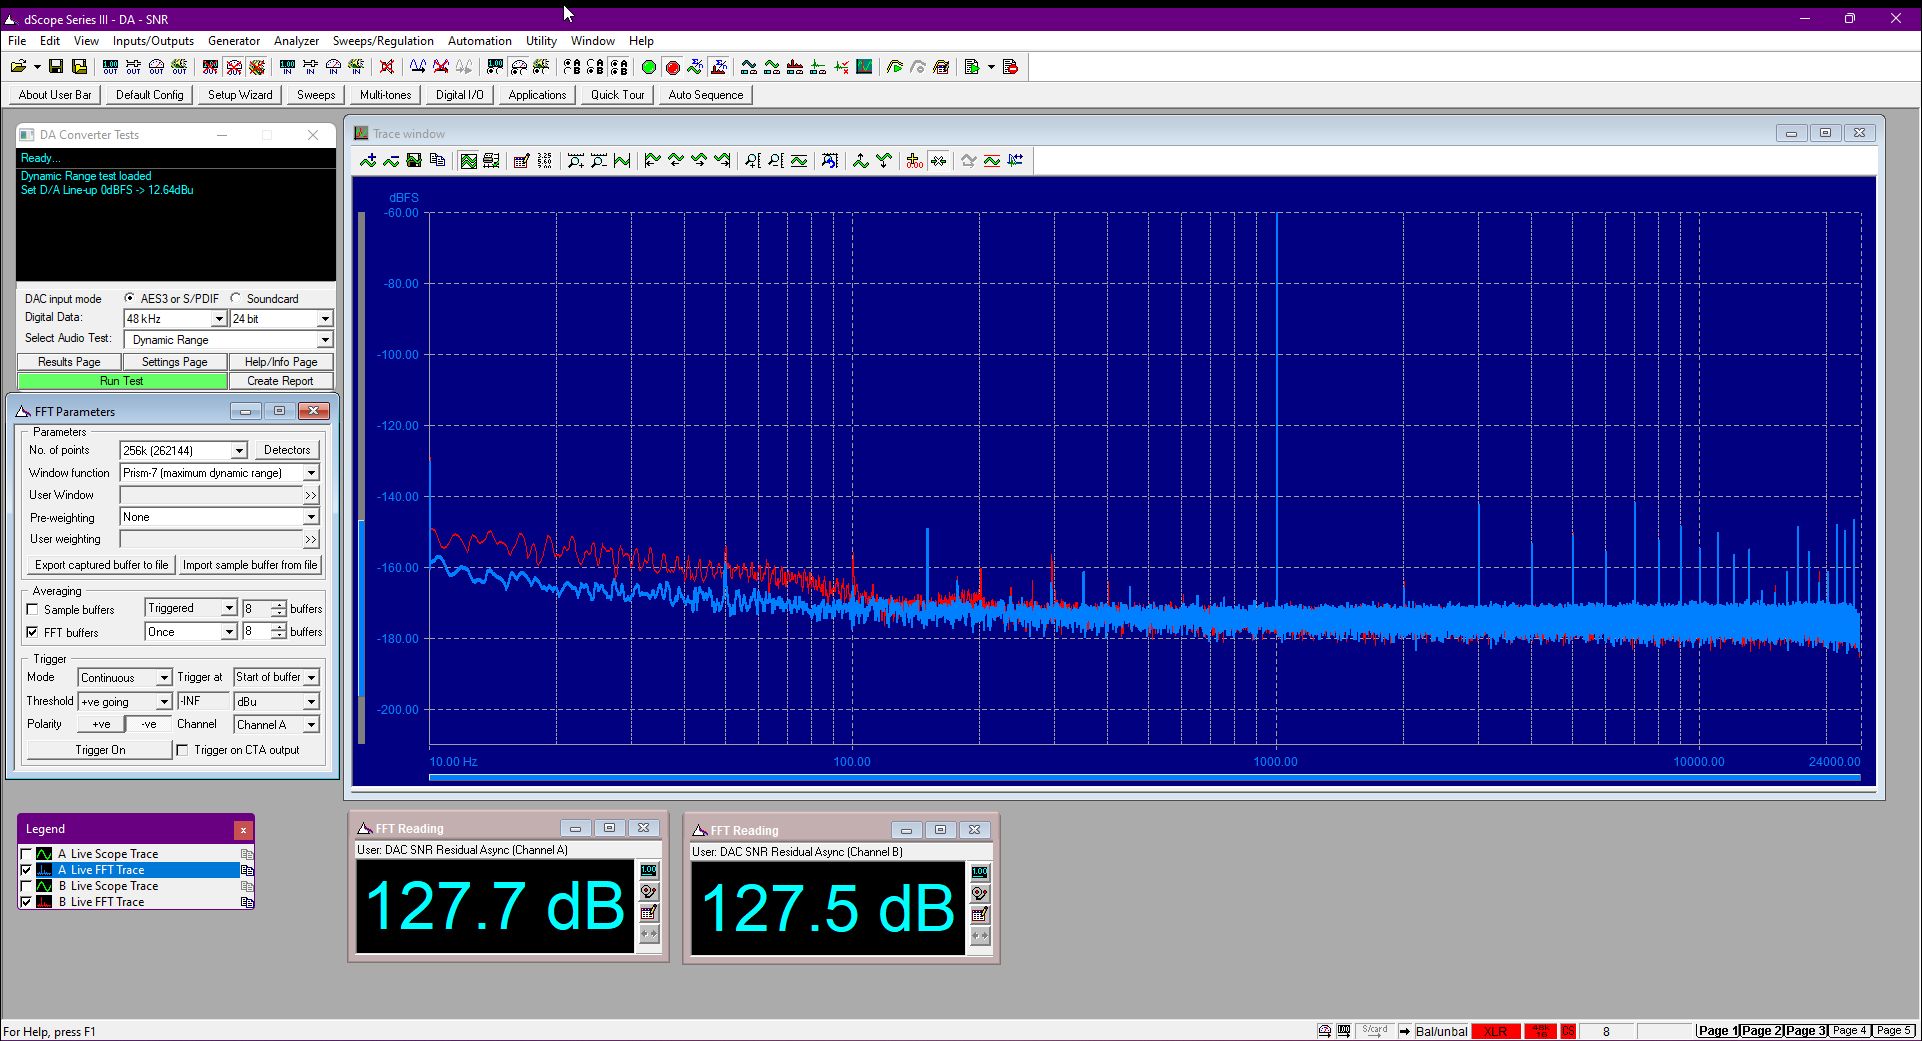Switch to Page 2 tab
The width and height of the screenshot is (1922, 1041).
pos(1762,1030)
